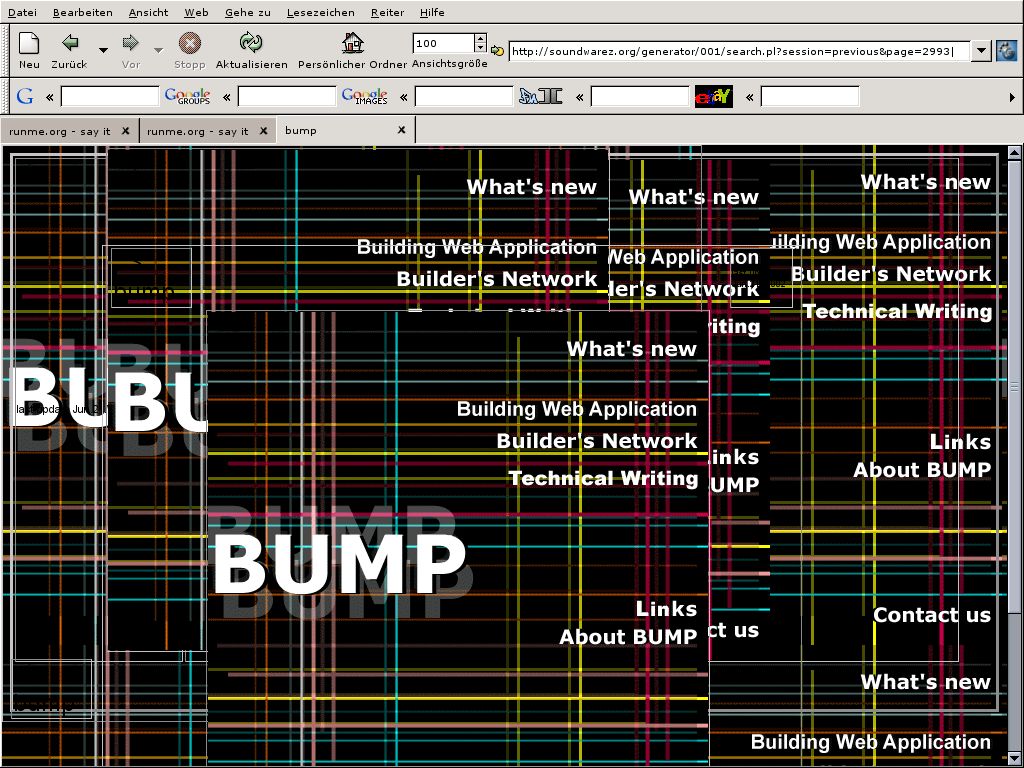Open the Lesezeichen menu

click(320, 13)
